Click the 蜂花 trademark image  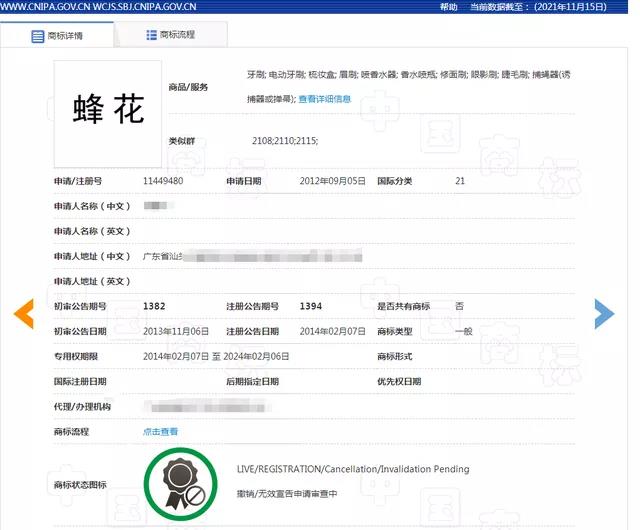pyautogui.click(x=107, y=110)
